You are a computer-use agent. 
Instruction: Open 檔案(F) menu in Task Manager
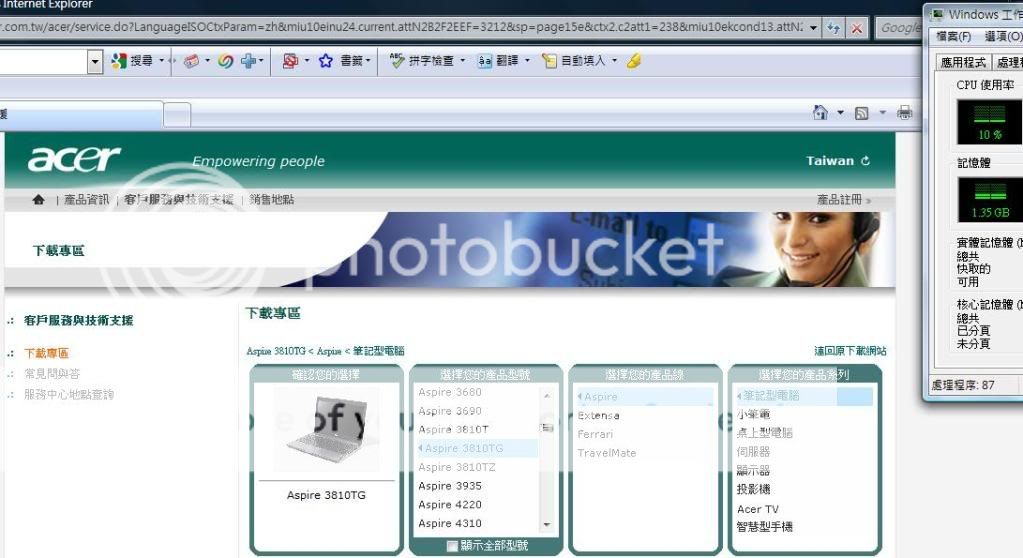(x=953, y=37)
